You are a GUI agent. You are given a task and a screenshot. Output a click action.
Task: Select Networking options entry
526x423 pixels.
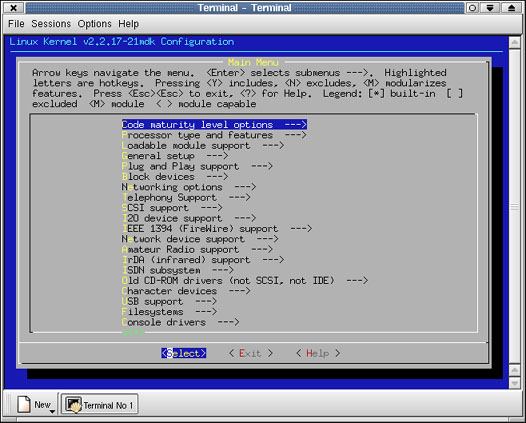pyautogui.click(x=189, y=187)
